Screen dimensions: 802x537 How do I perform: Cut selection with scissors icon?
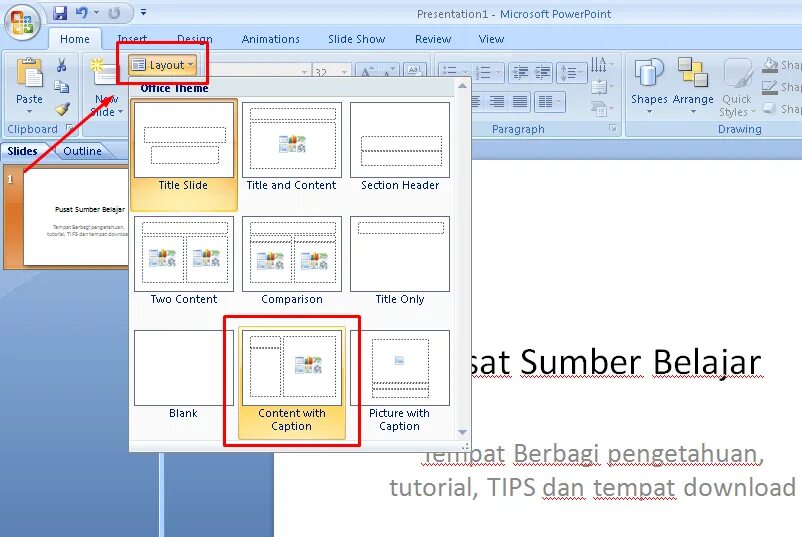point(61,65)
